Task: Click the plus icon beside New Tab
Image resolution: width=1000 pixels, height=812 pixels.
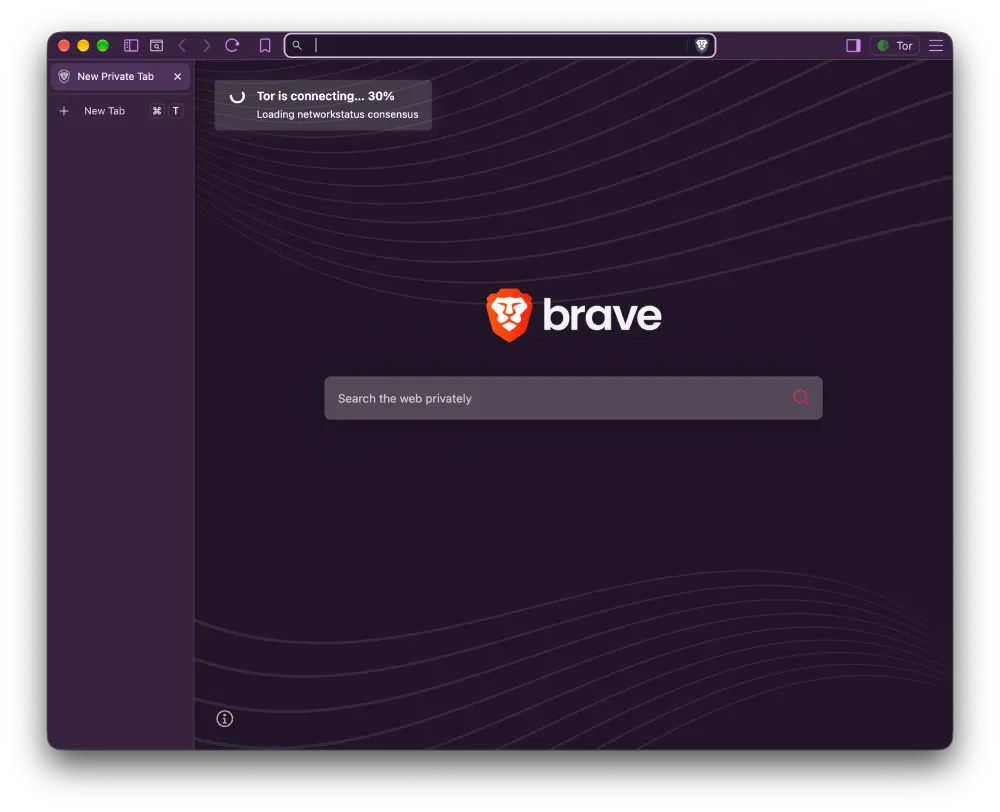Action: 64,111
